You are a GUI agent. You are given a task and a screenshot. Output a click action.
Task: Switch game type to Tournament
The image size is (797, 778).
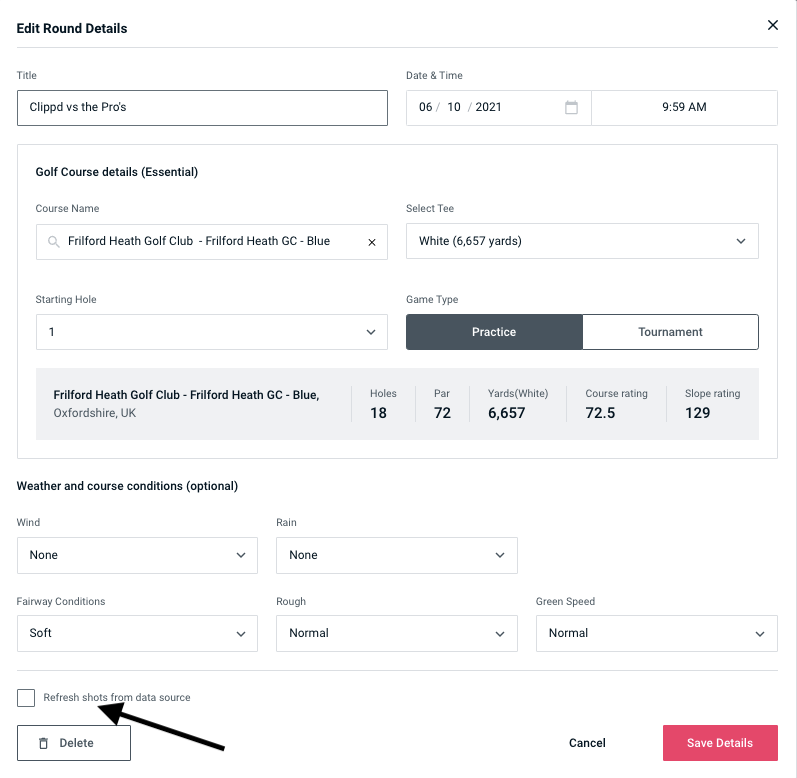pos(670,332)
